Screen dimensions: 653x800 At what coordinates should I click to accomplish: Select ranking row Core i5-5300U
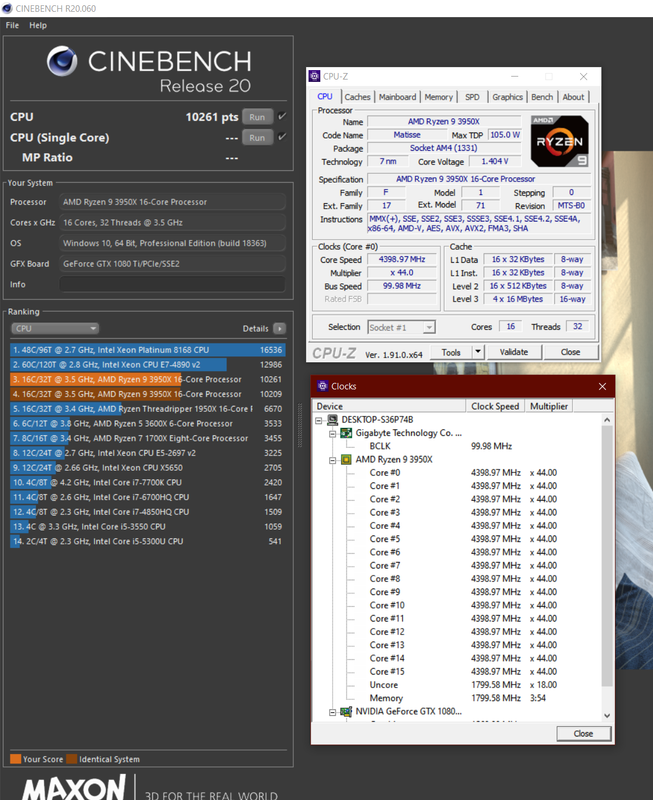click(x=147, y=541)
